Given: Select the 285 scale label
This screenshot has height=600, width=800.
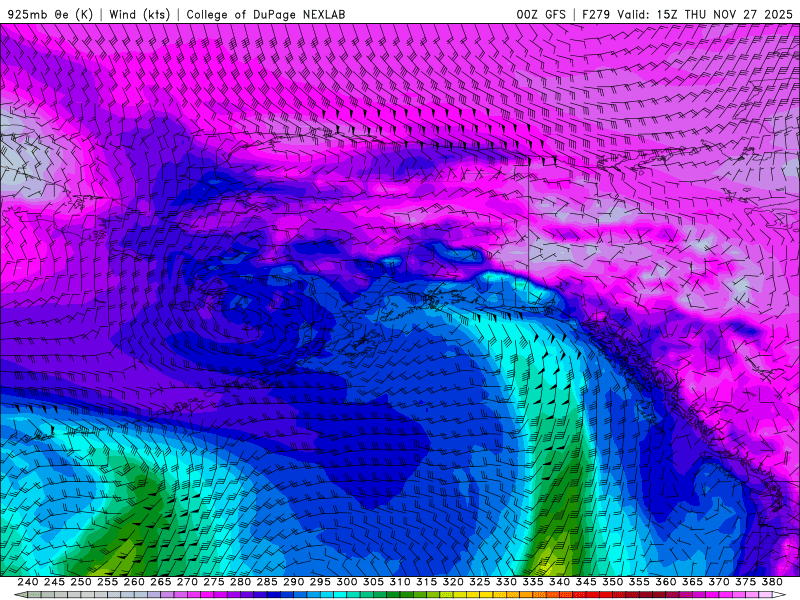Looking at the screenshot, I should (x=267, y=582).
